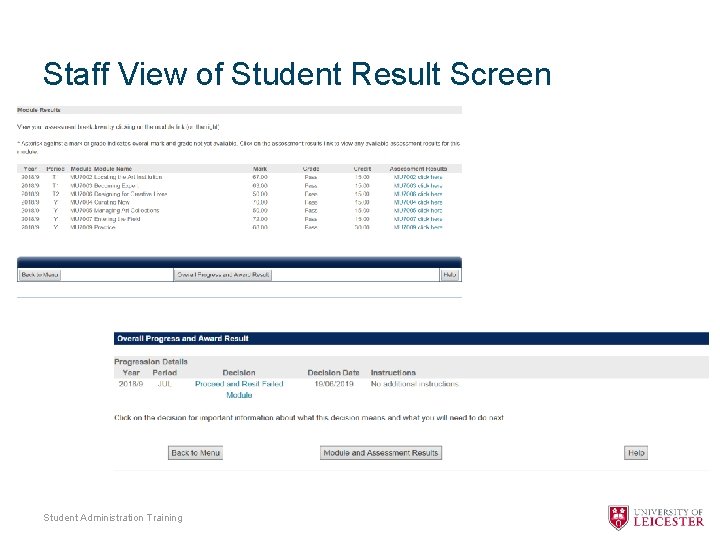Select the 73.00 mark for MU7007
The height and width of the screenshot is (540, 720).
point(260,219)
